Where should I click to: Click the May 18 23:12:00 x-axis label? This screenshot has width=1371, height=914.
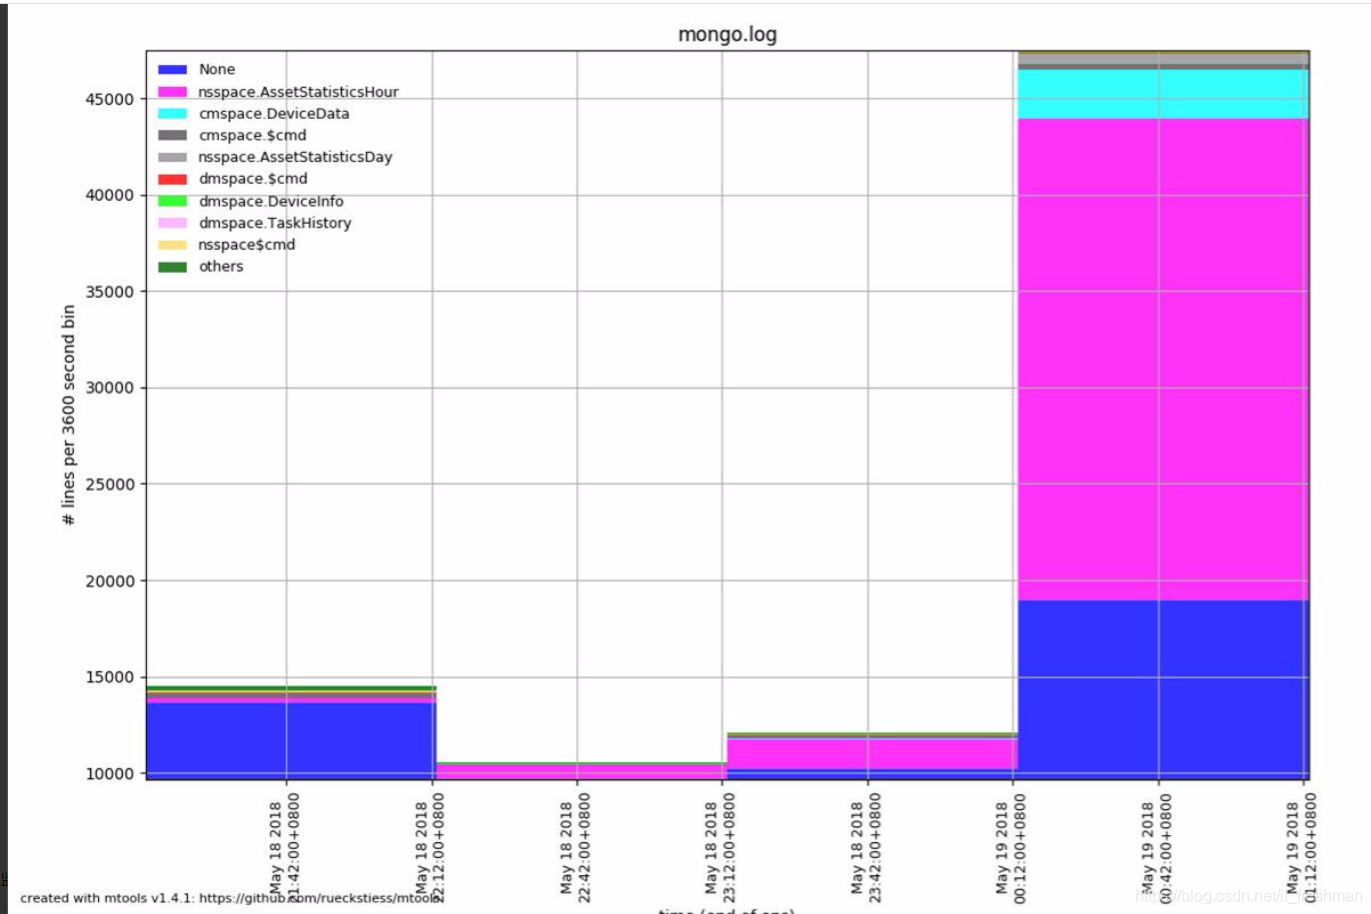coord(721,848)
